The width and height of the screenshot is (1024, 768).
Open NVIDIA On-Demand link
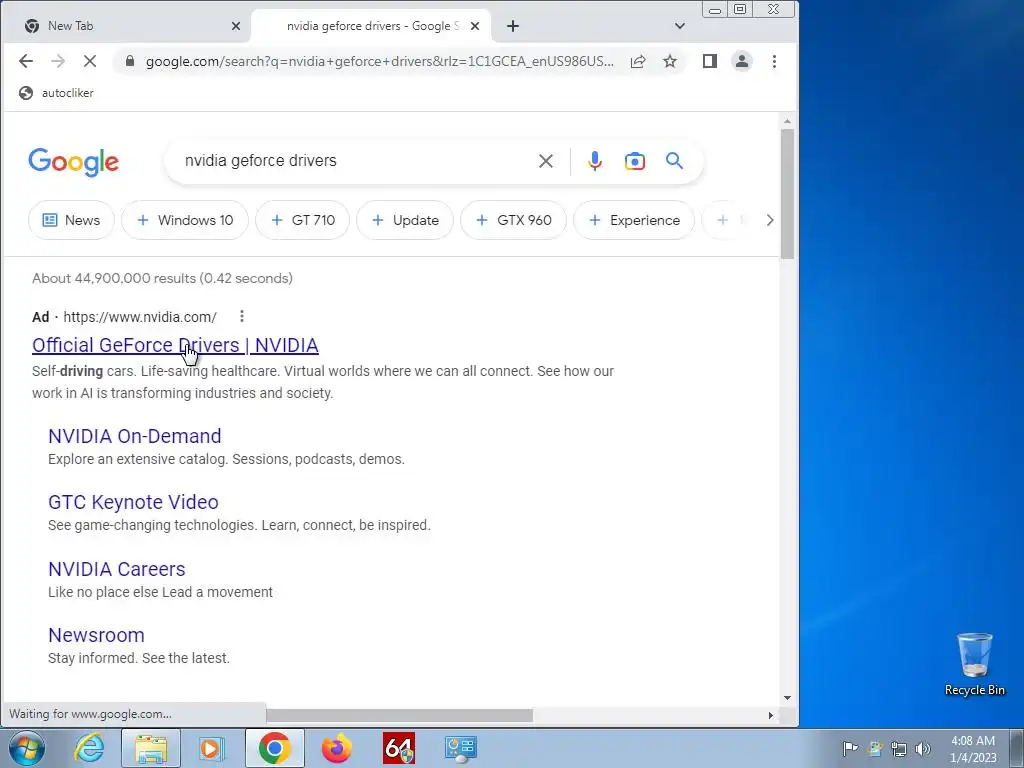coord(135,436)
